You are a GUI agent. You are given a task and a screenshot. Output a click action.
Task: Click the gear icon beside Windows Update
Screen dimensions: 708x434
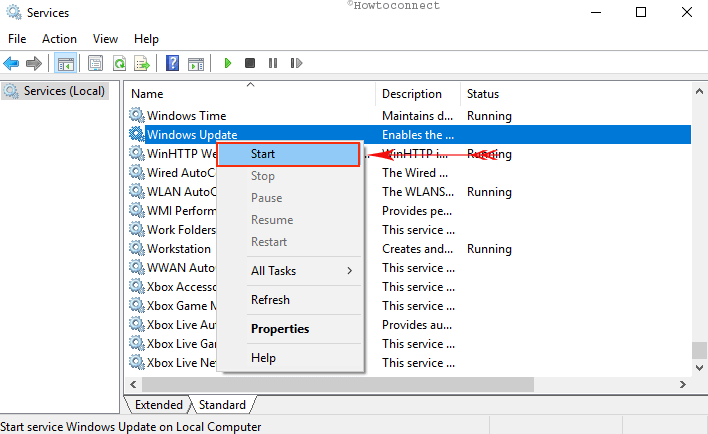tap(136, 134)
